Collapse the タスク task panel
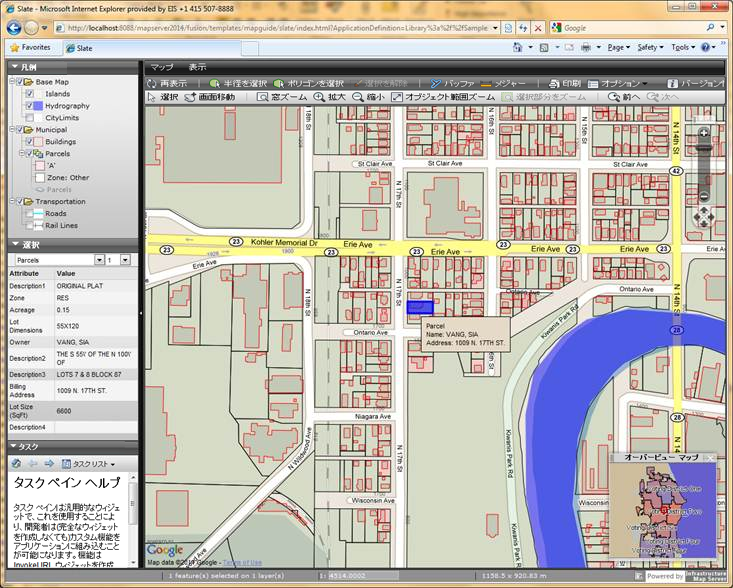Screen dimensions: 733x588 13,446
